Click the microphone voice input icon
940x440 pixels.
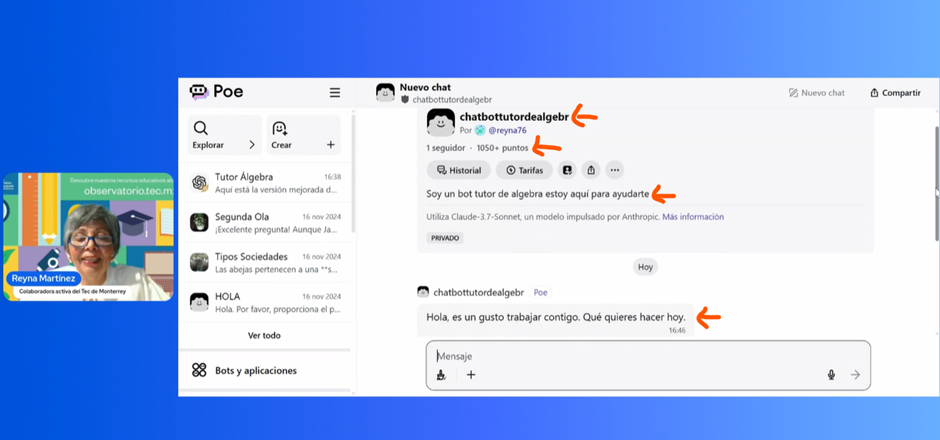coord(830,375)
